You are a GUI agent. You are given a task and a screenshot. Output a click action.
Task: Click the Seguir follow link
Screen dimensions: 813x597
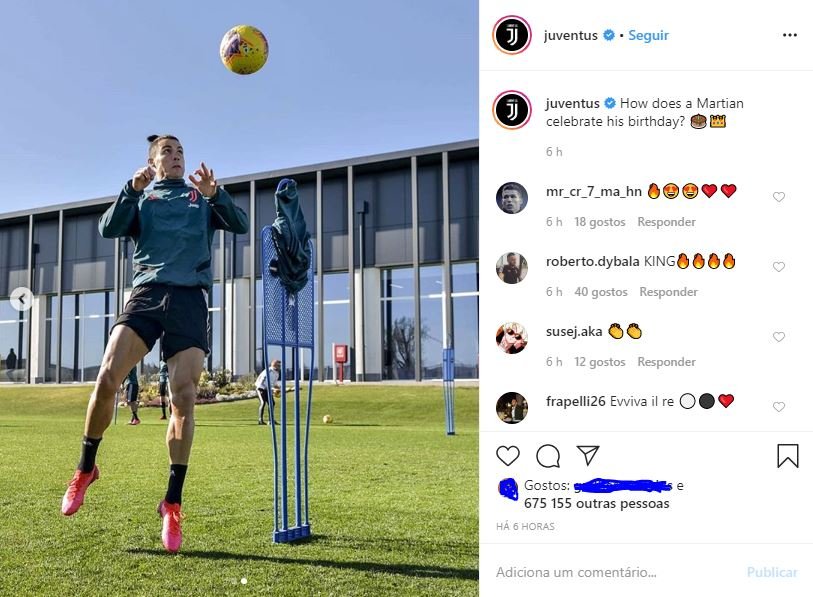(x=648, y=35)
